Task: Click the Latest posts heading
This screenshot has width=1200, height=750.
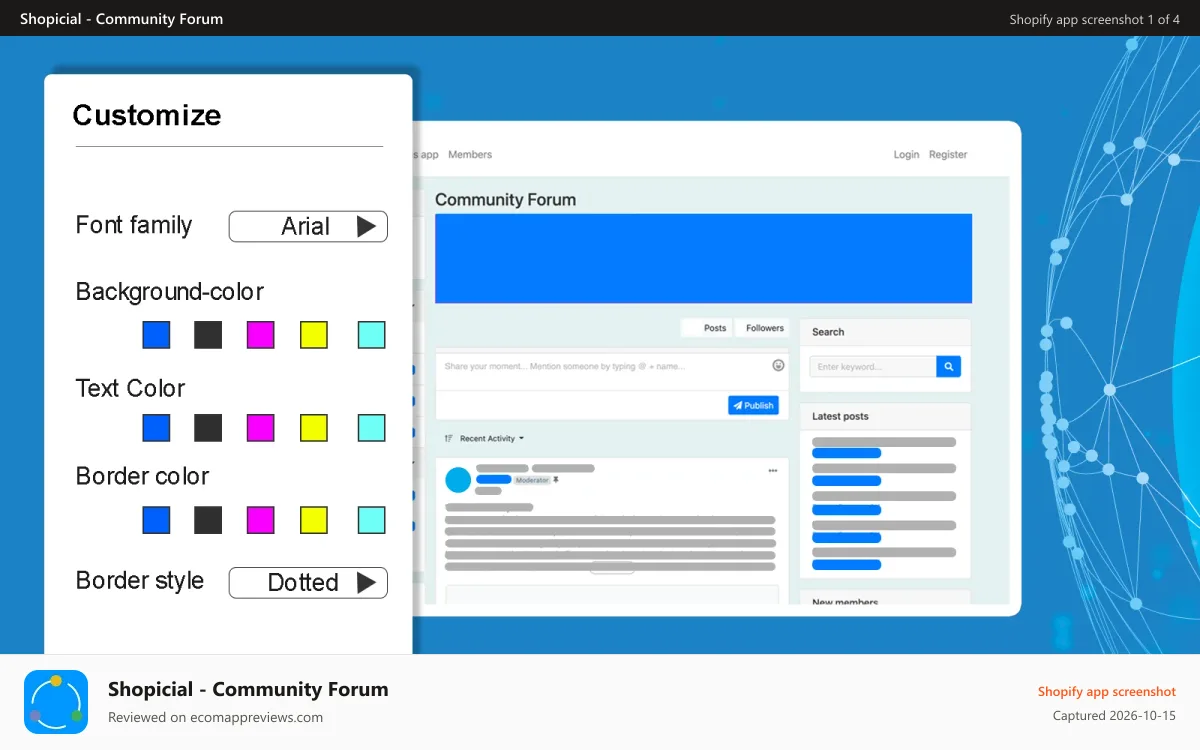Action: pyautogui.click(x=840, y=416)
